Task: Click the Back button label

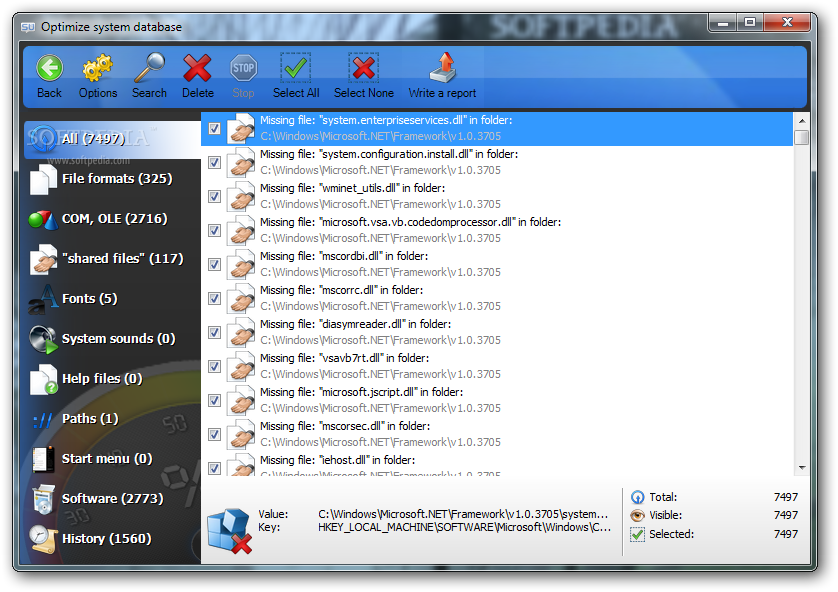Action: [49, 93]
